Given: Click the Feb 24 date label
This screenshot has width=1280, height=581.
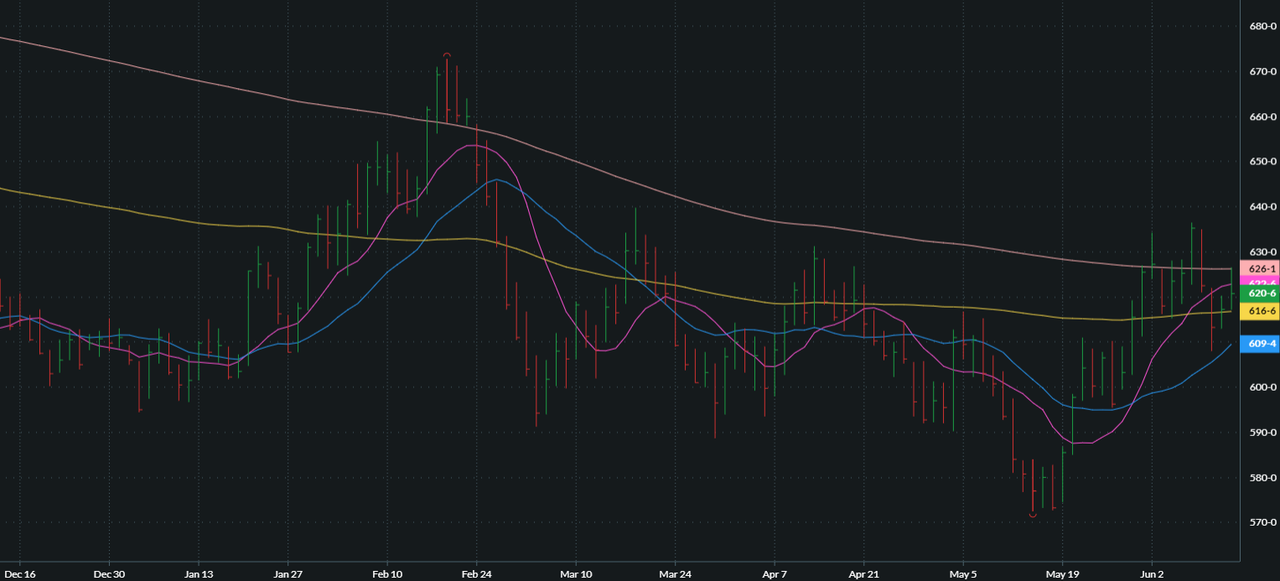Looking at the screenshot, I should 476,574.
